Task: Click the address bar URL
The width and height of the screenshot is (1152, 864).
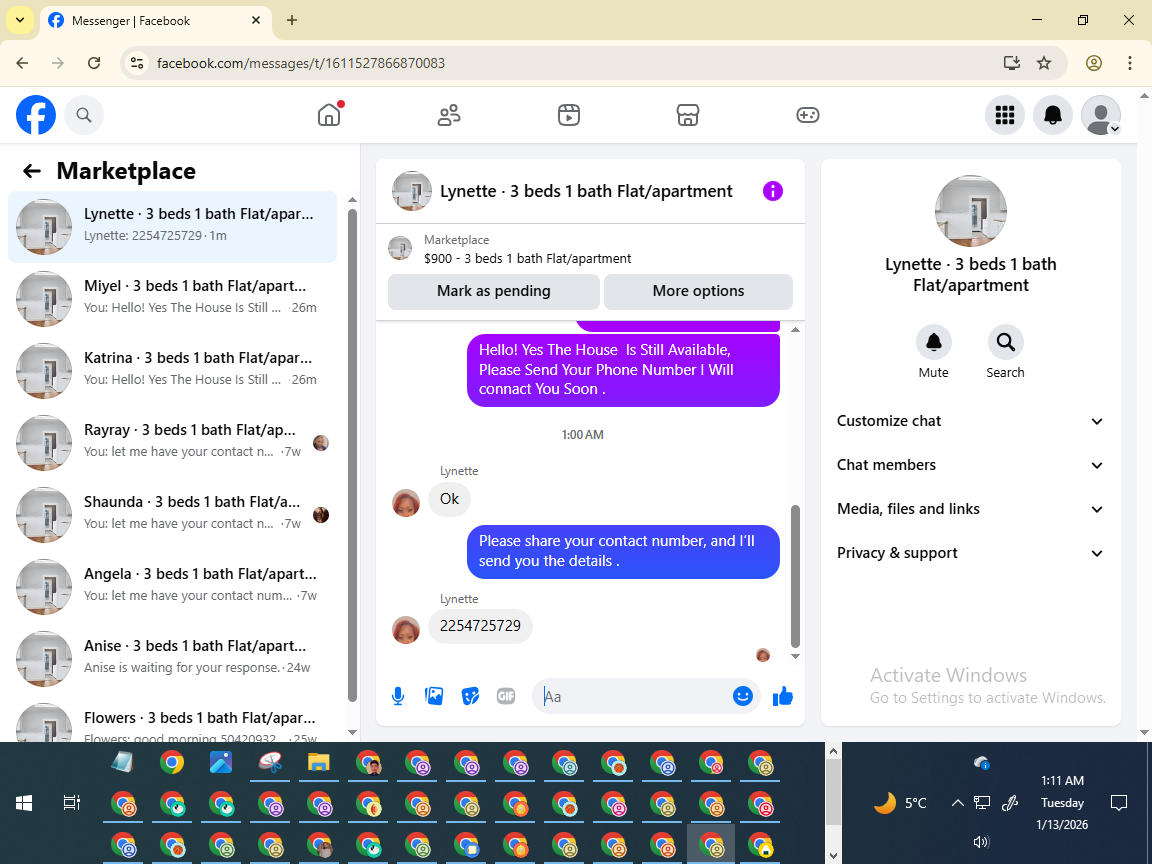Action: click(301, 63)
